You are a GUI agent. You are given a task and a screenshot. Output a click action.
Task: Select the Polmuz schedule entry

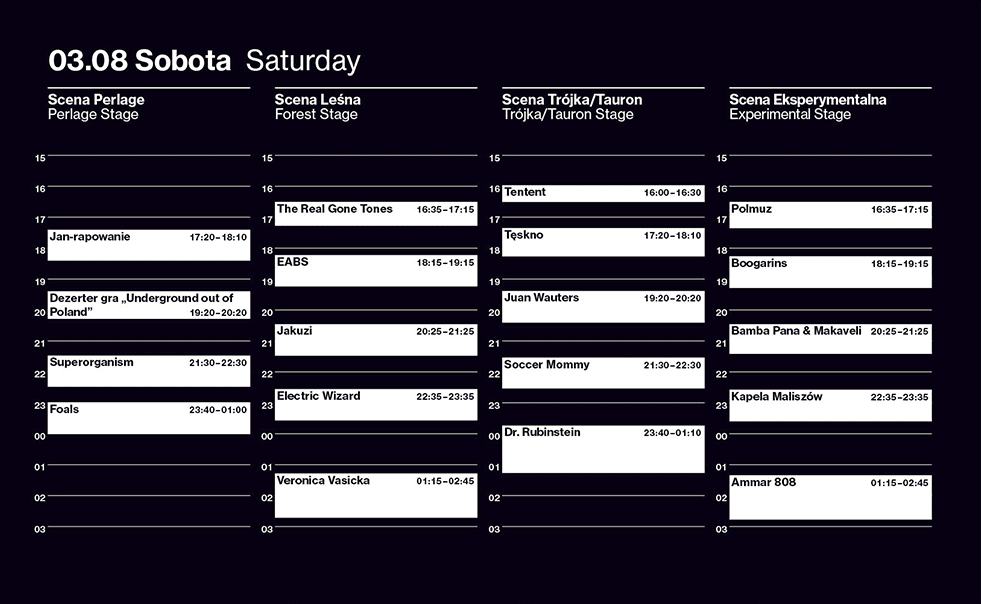coord(830,215)
